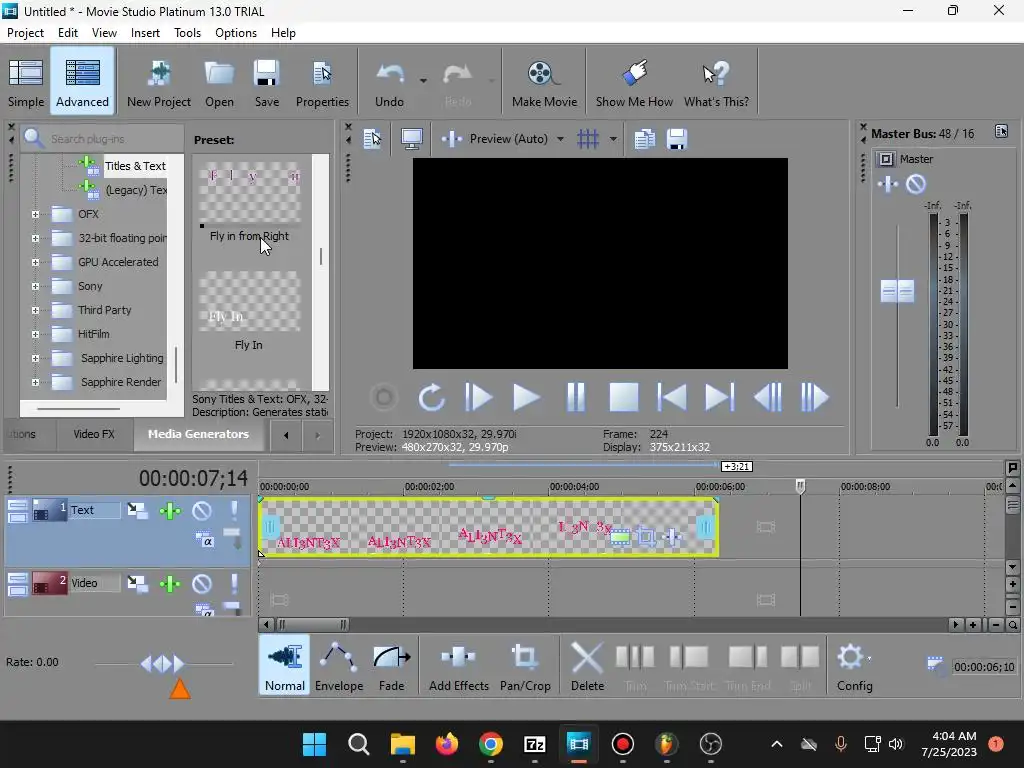
Task: Switch to the Video FX tab
Action: pos(94,434)
